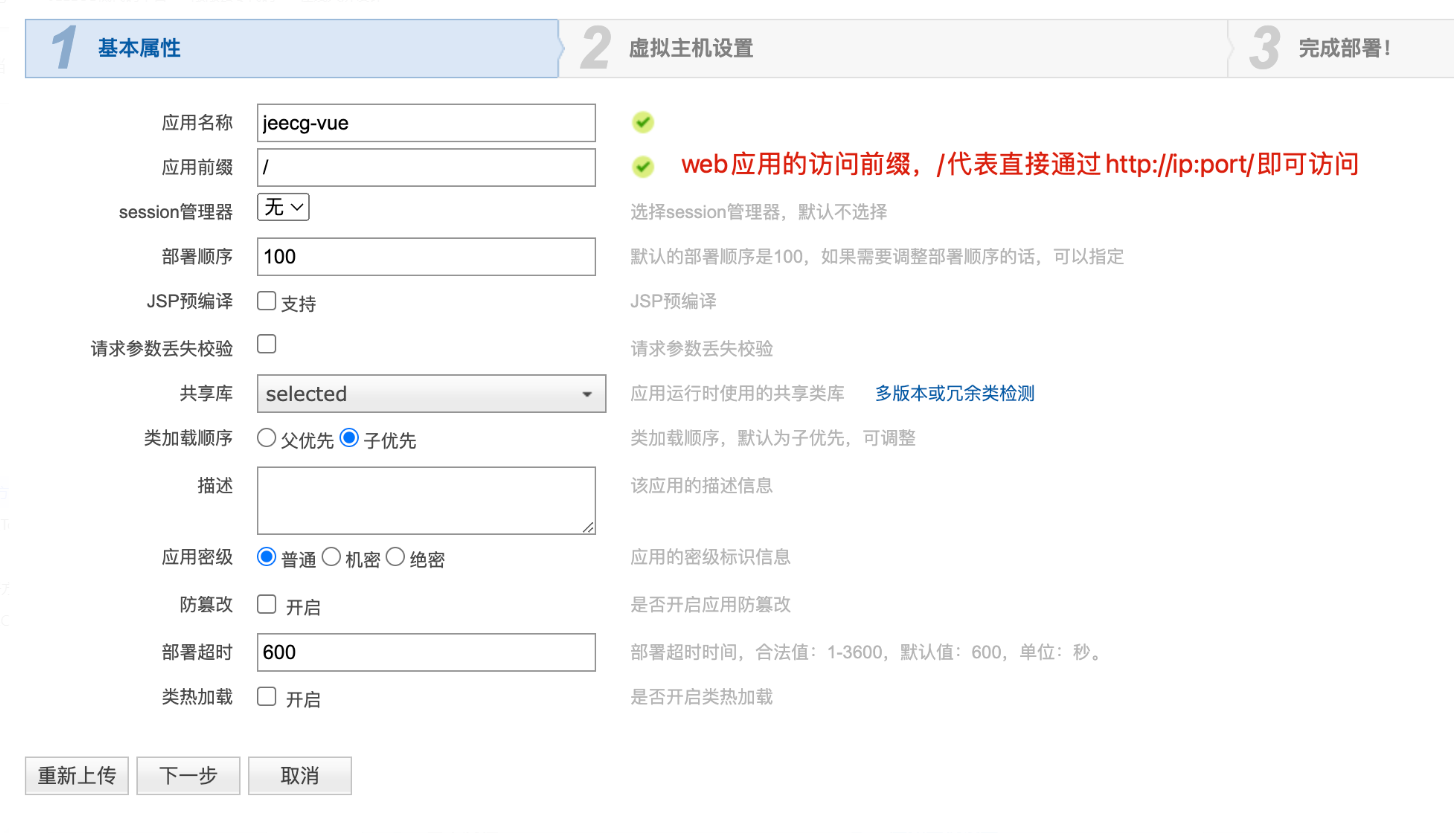Focus the 部署超时 input field
This screenshot has width=1454, height=833.
[x=426, y=652]
